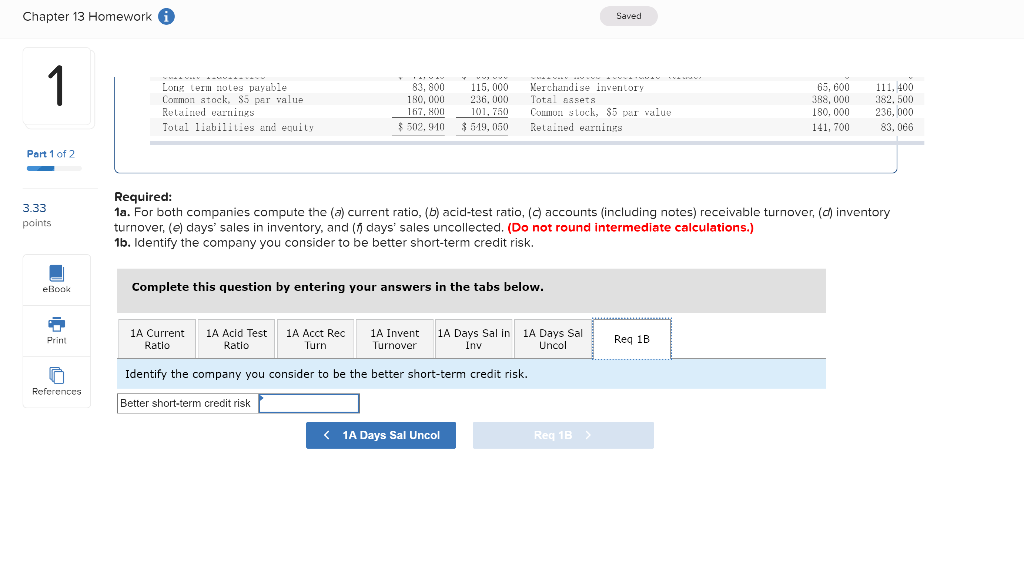
Task: Click the Required: heading
Action: coord(143,197)
